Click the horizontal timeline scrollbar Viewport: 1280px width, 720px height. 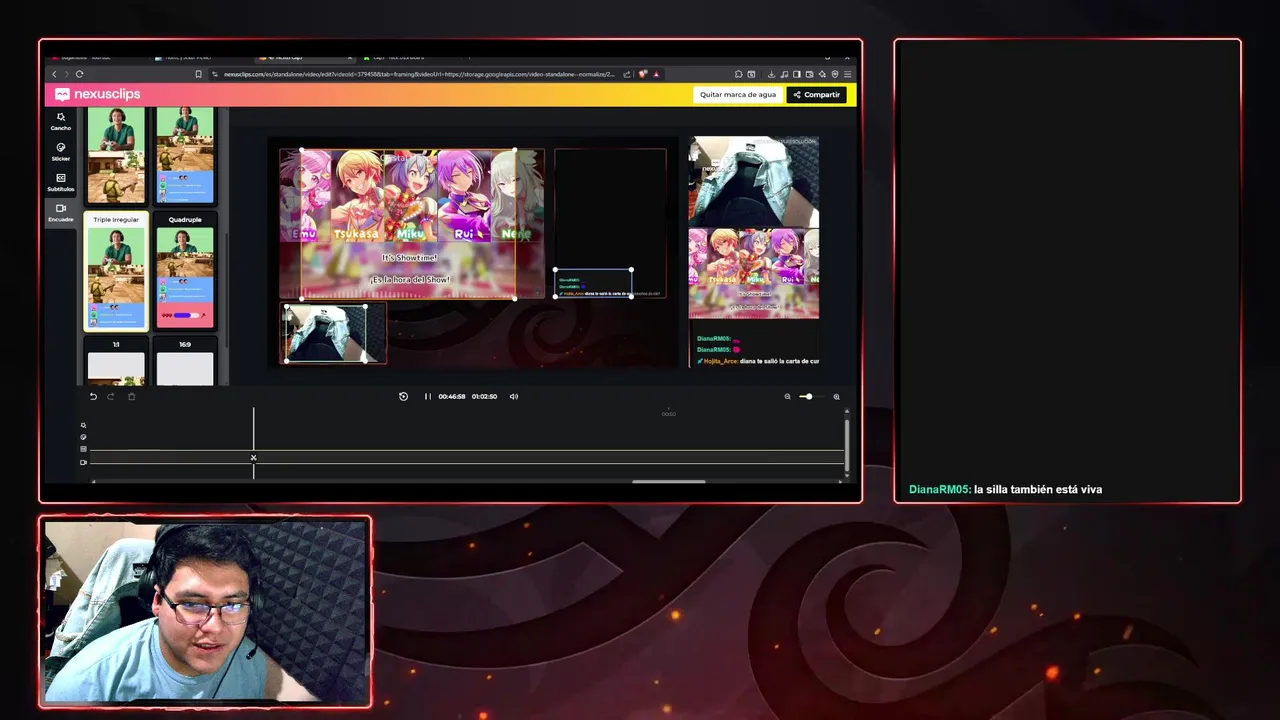(669, 482)
